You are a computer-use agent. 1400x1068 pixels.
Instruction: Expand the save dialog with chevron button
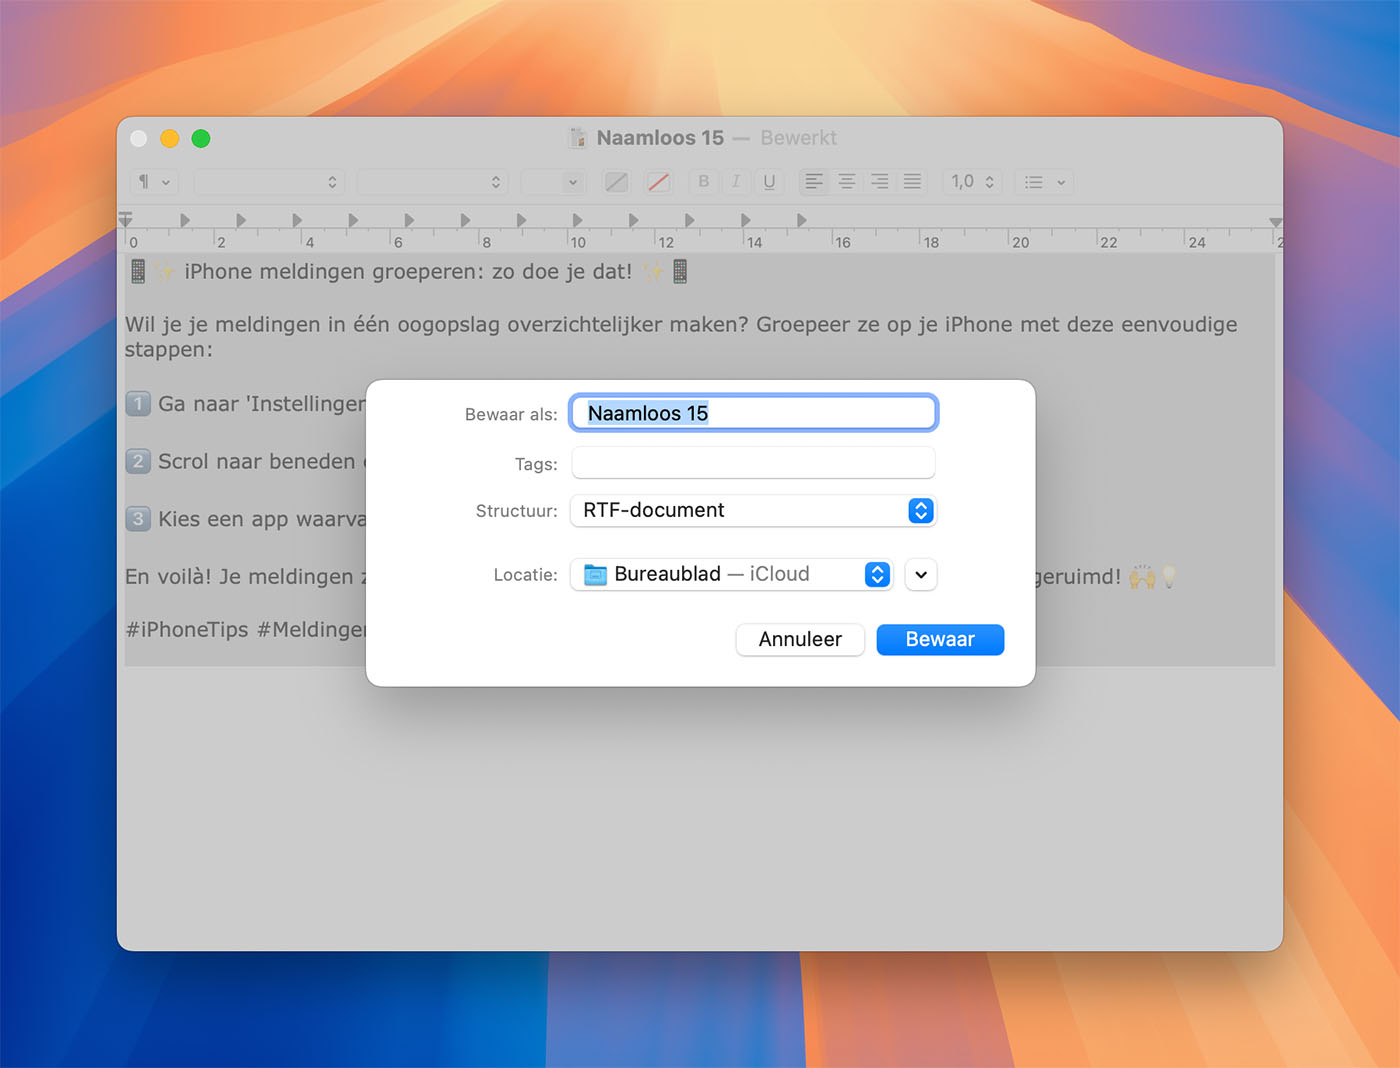921,575
